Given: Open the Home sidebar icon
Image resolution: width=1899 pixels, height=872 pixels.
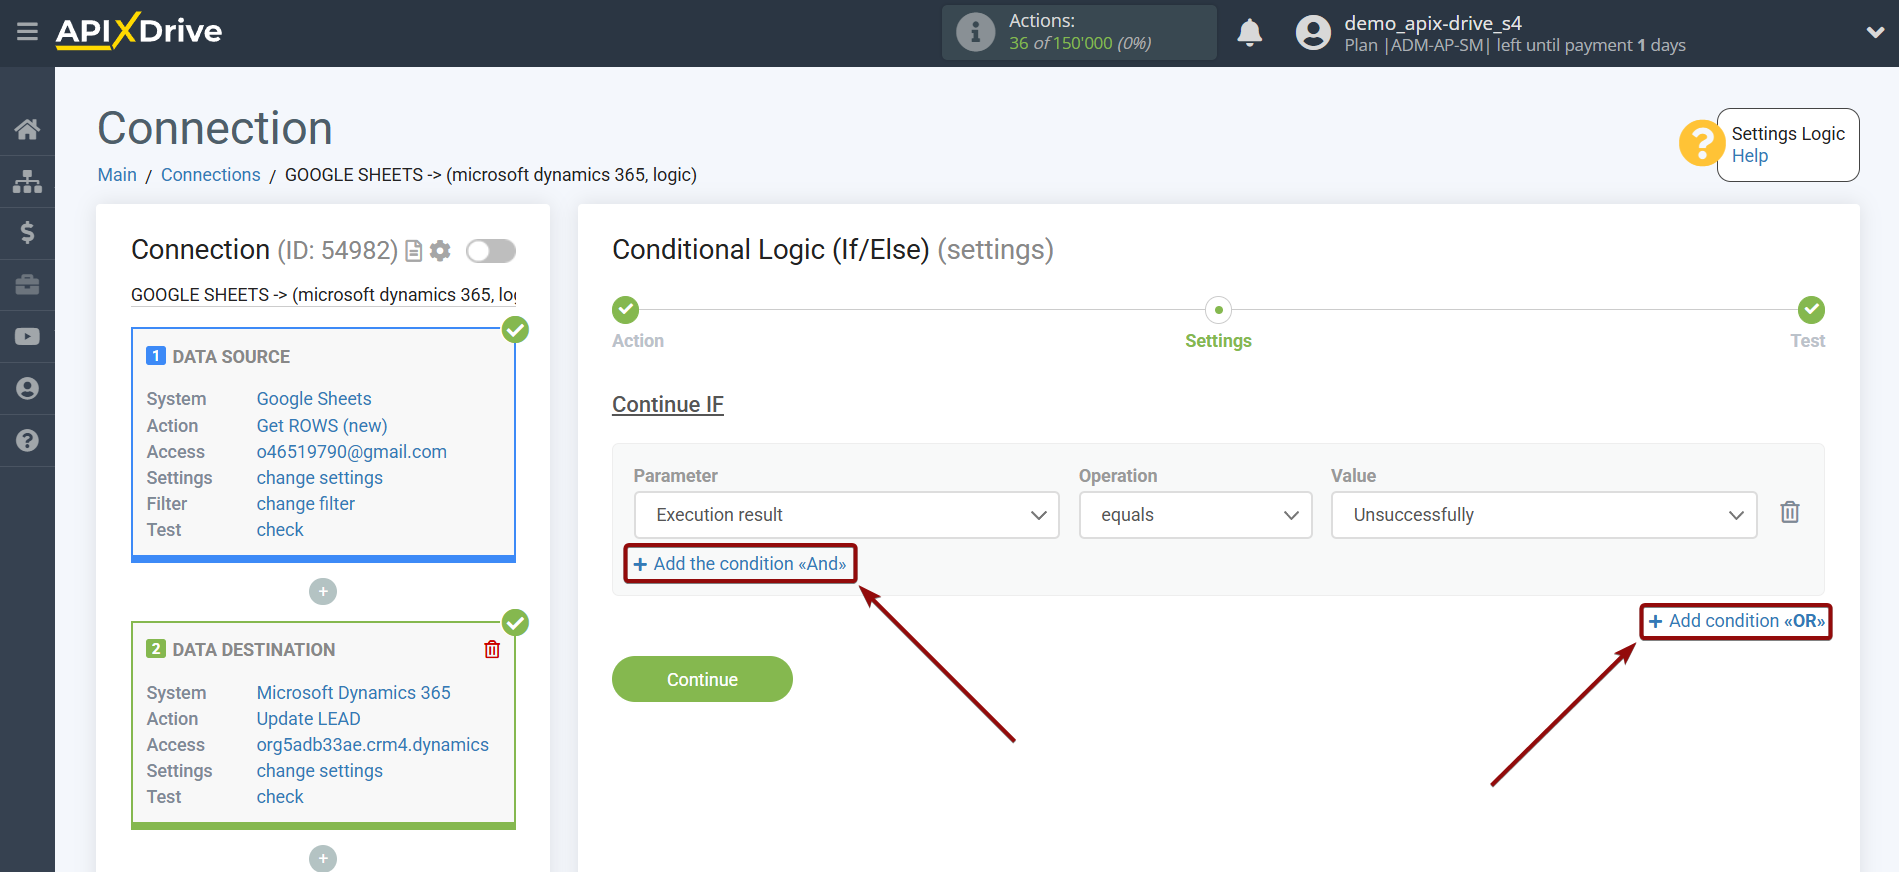Looking at the screenshot, I should (x=27, y=129).
